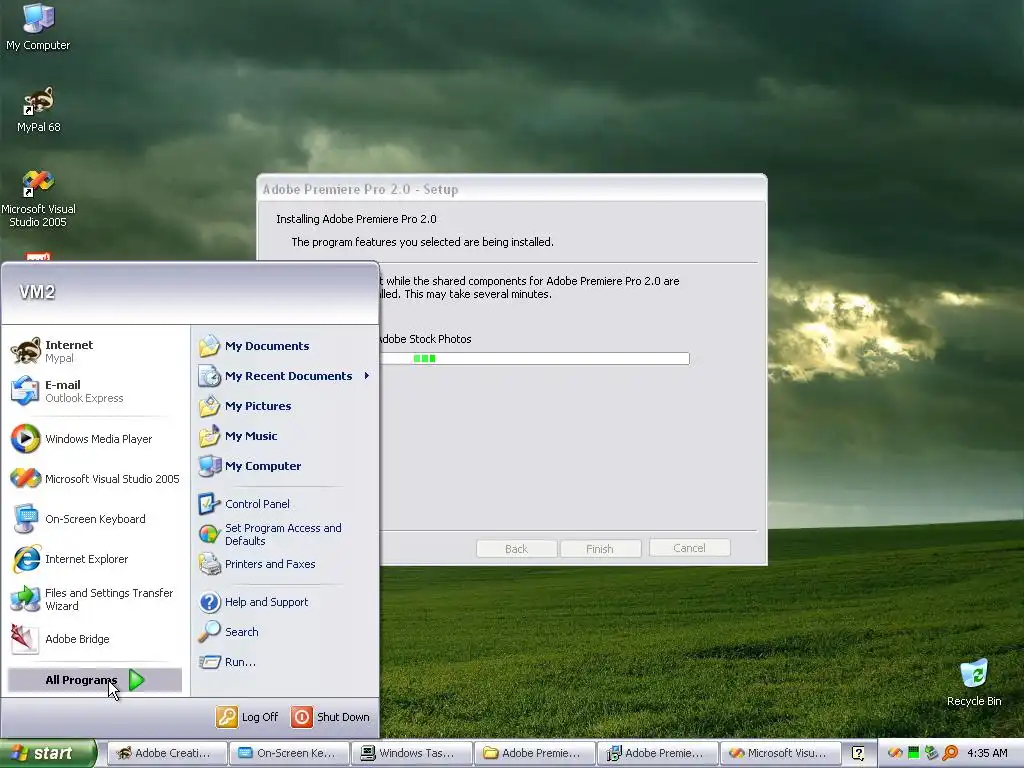The height and width of the screenshot is (768, 1024).
Task: Open Printers and Faxes
Action: (285, 564)
